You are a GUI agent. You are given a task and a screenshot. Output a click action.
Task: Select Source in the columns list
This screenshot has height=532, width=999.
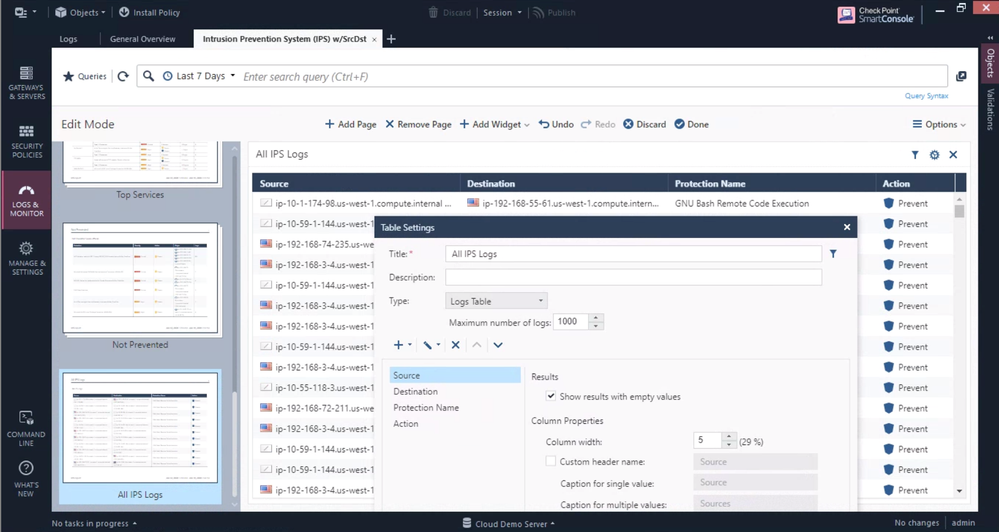(x=455, y=375)
